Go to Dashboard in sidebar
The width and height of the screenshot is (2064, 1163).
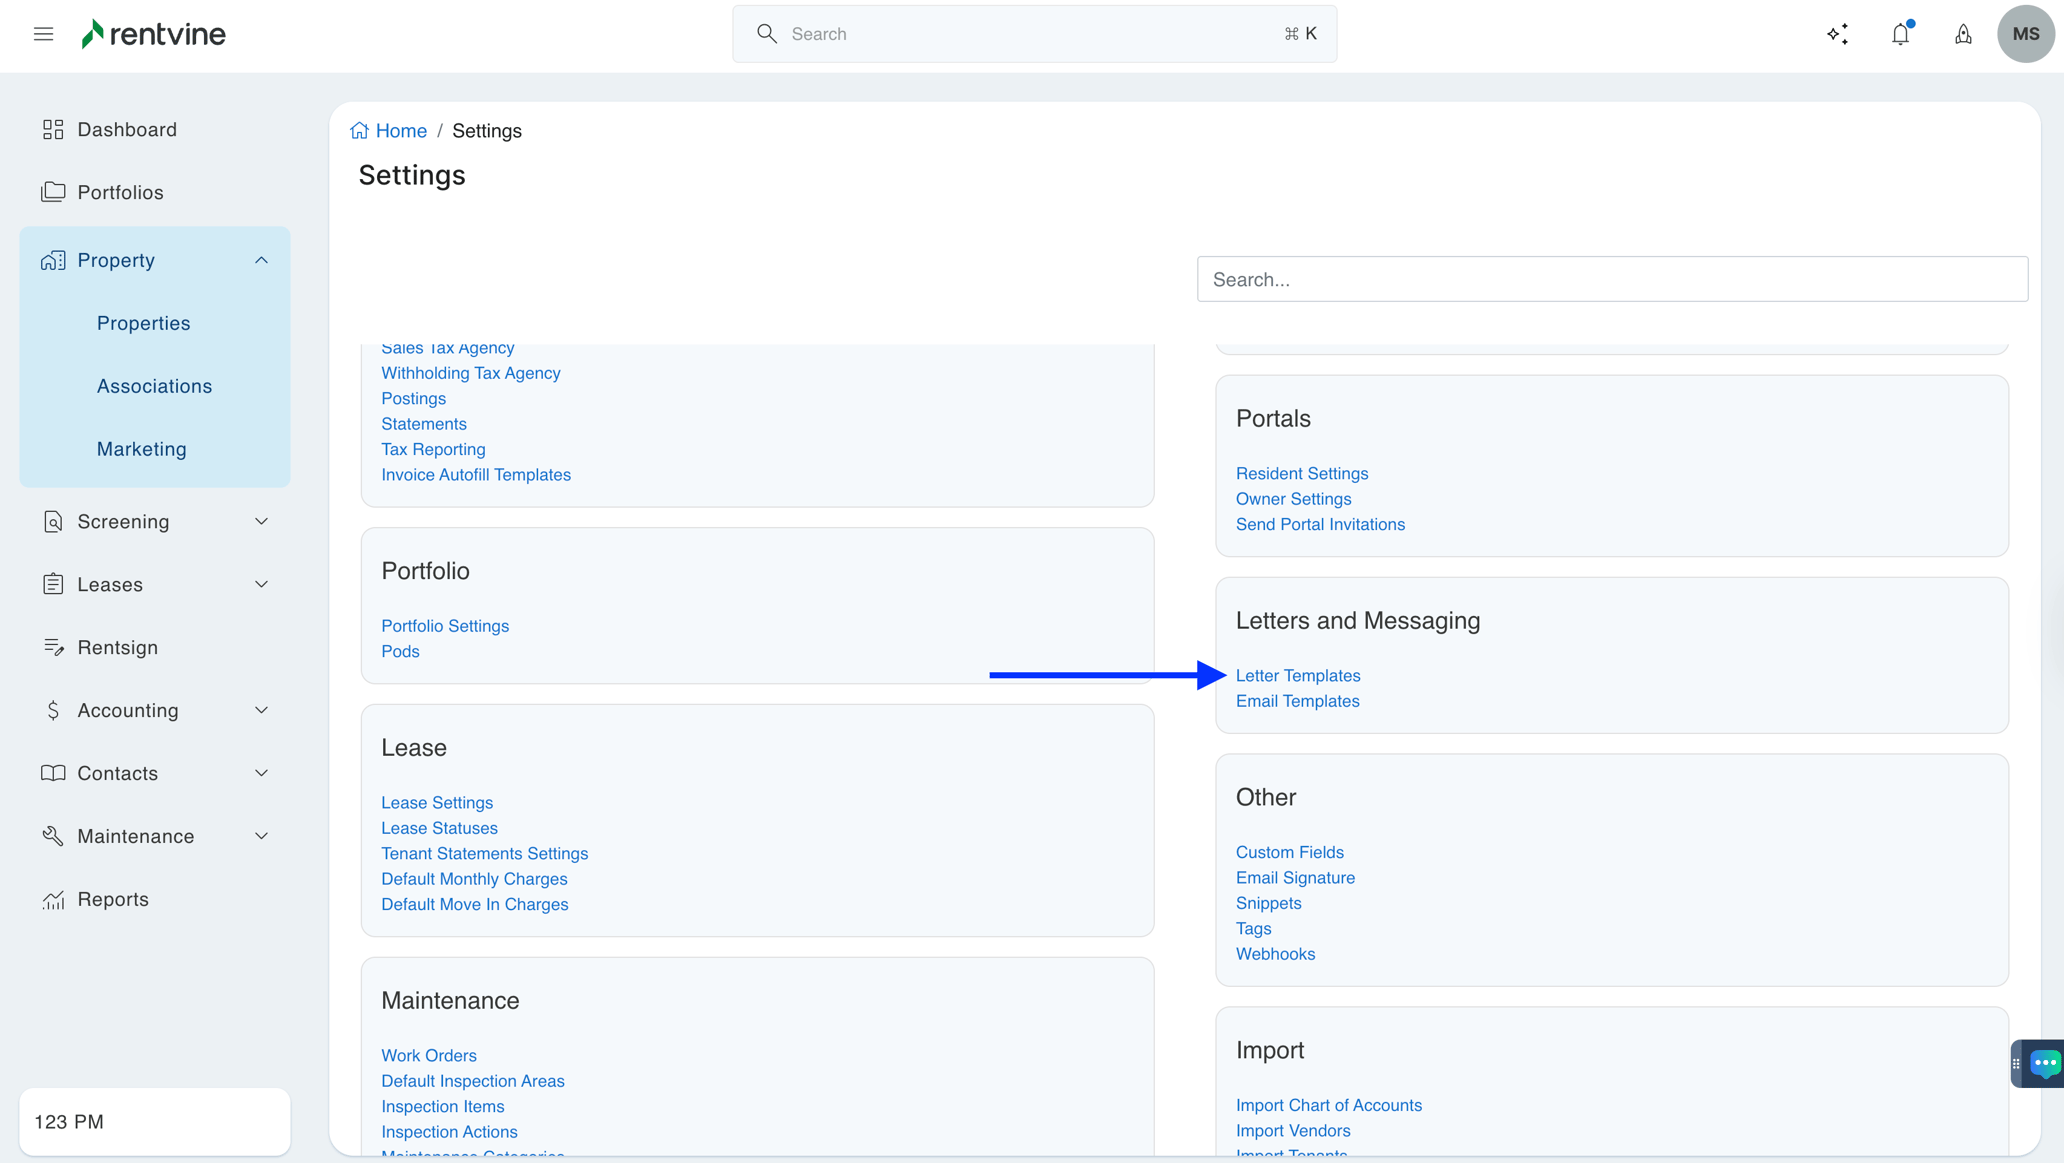point(127,130)
